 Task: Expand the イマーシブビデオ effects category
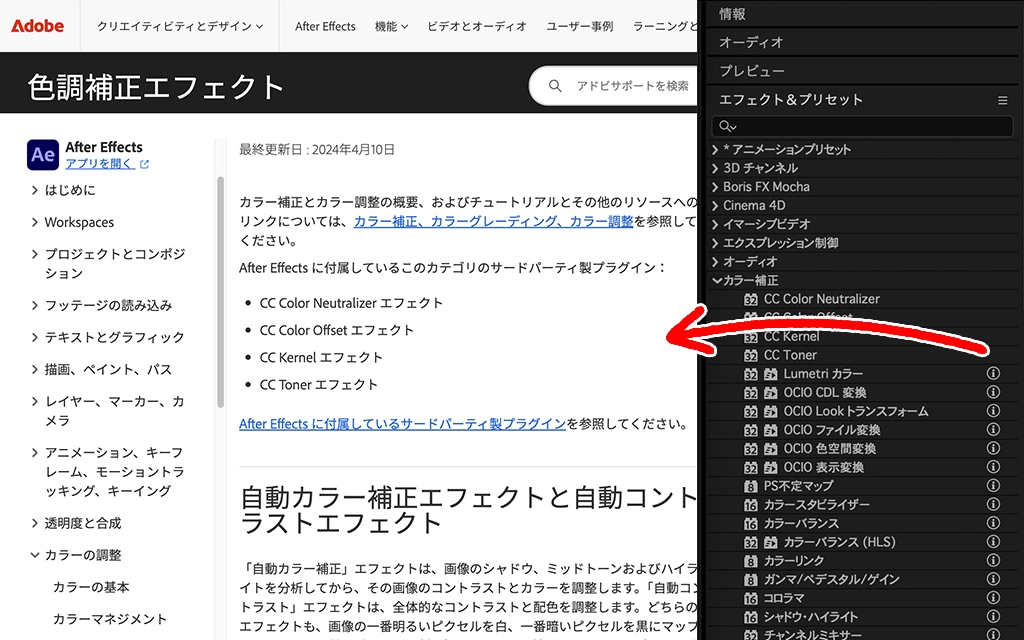pyautogui.click(x=716, y=224)
